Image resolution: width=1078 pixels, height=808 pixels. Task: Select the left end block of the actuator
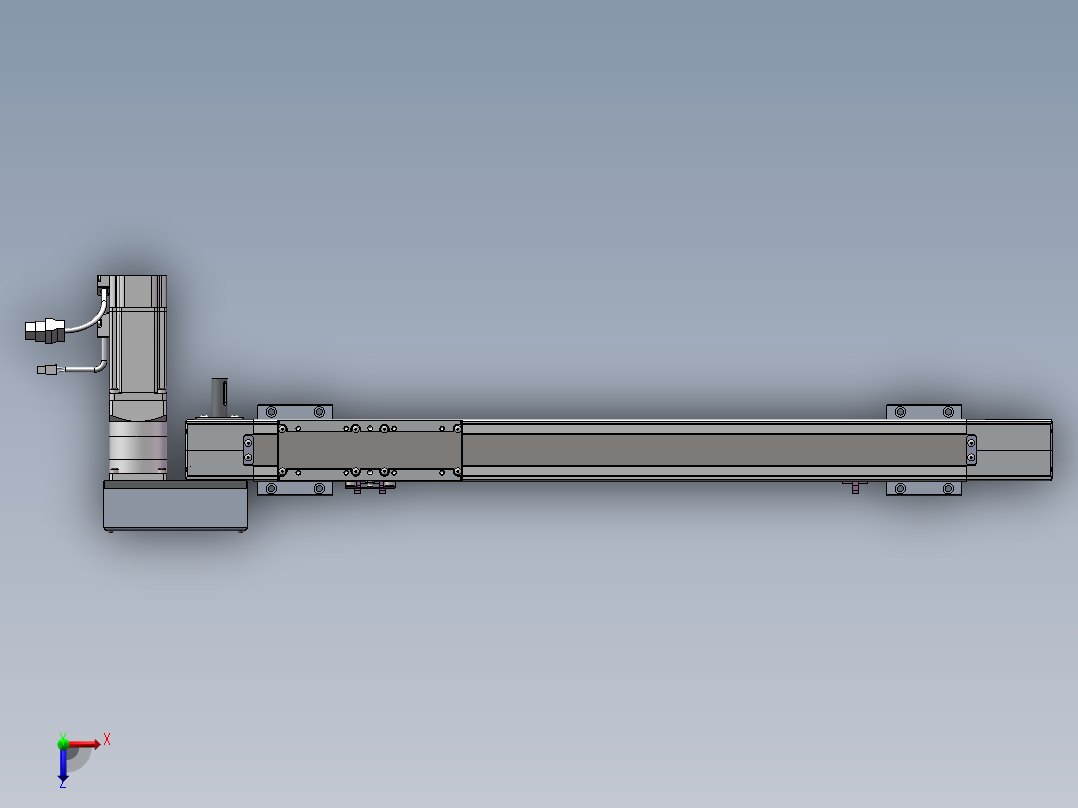pos(219,450)
